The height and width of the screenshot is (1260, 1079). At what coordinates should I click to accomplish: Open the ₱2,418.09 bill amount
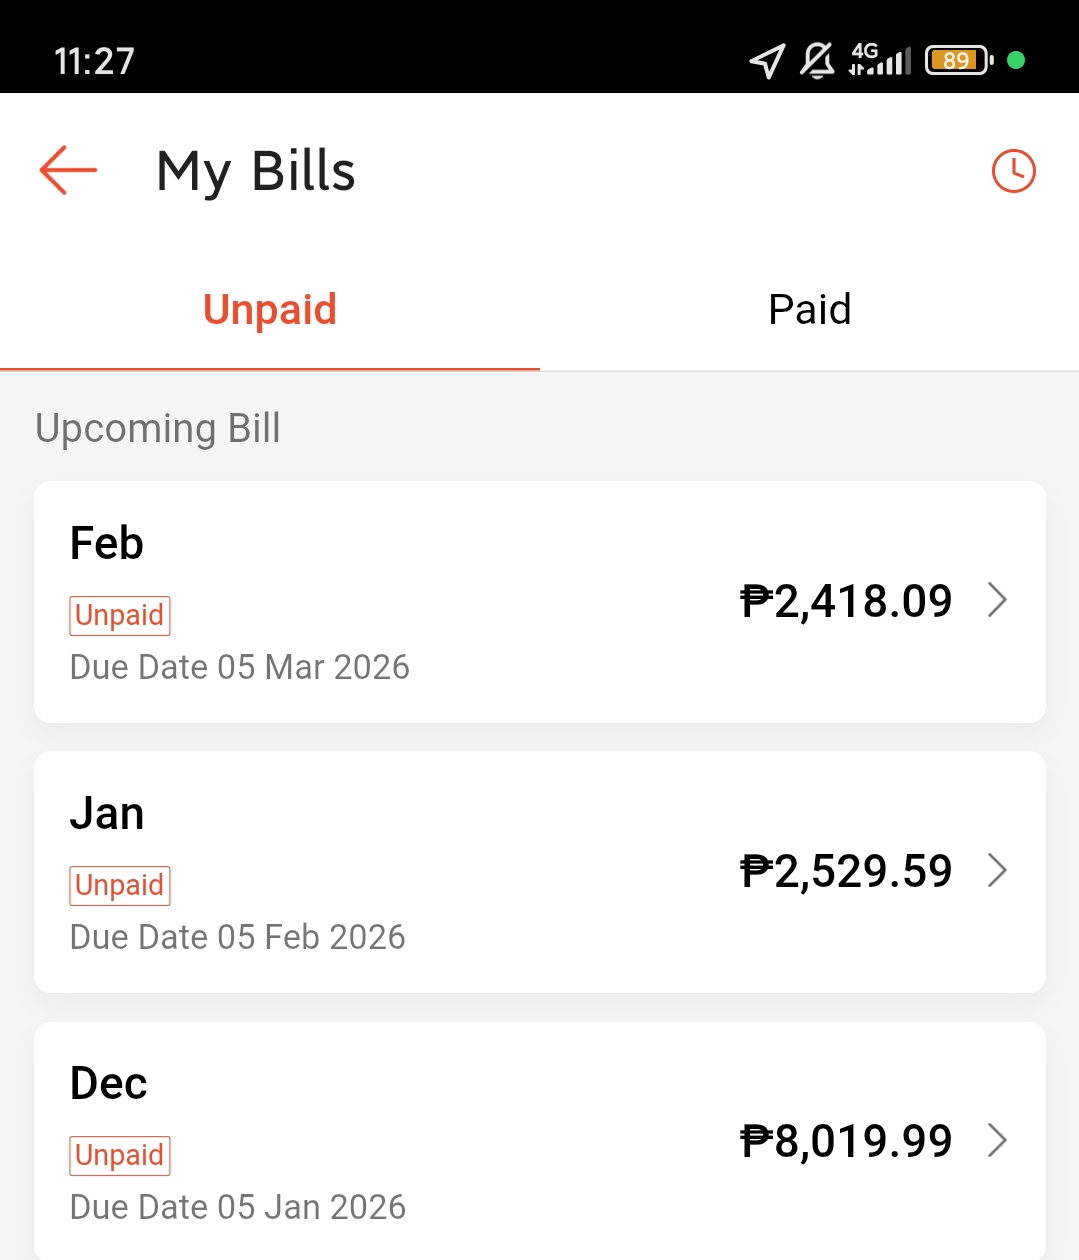(x=846, y=601)
